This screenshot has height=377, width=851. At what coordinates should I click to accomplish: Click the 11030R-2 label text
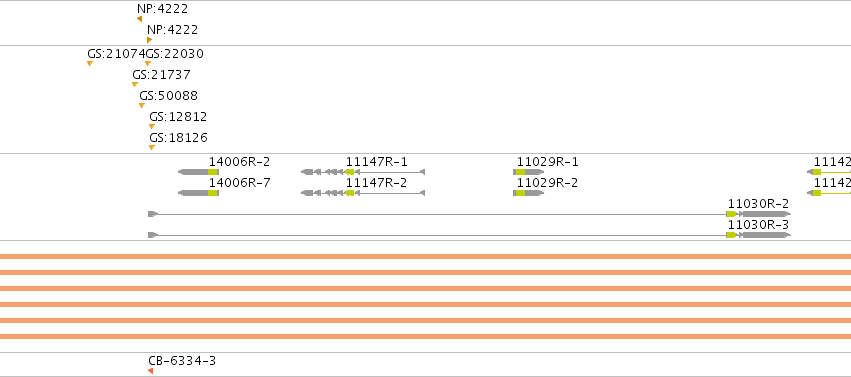pyautogui.click(x=758, y=204)
